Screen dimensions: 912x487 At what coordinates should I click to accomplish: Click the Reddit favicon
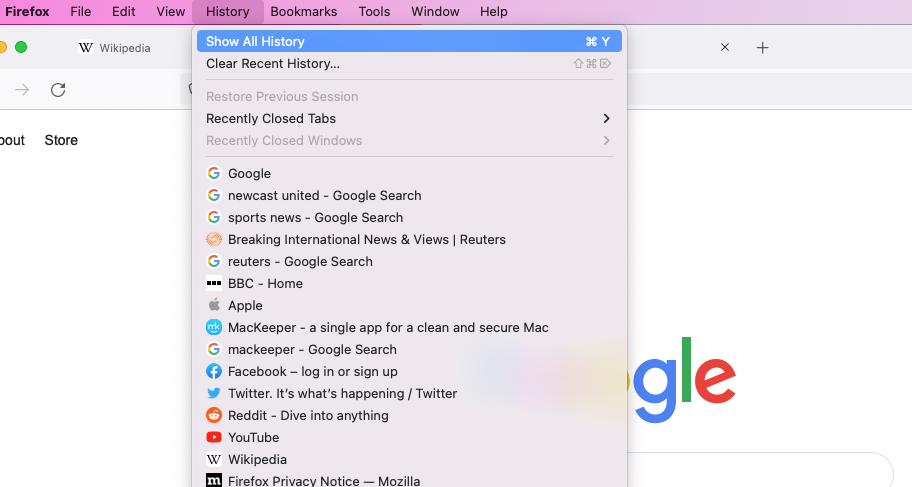point(214,415)
